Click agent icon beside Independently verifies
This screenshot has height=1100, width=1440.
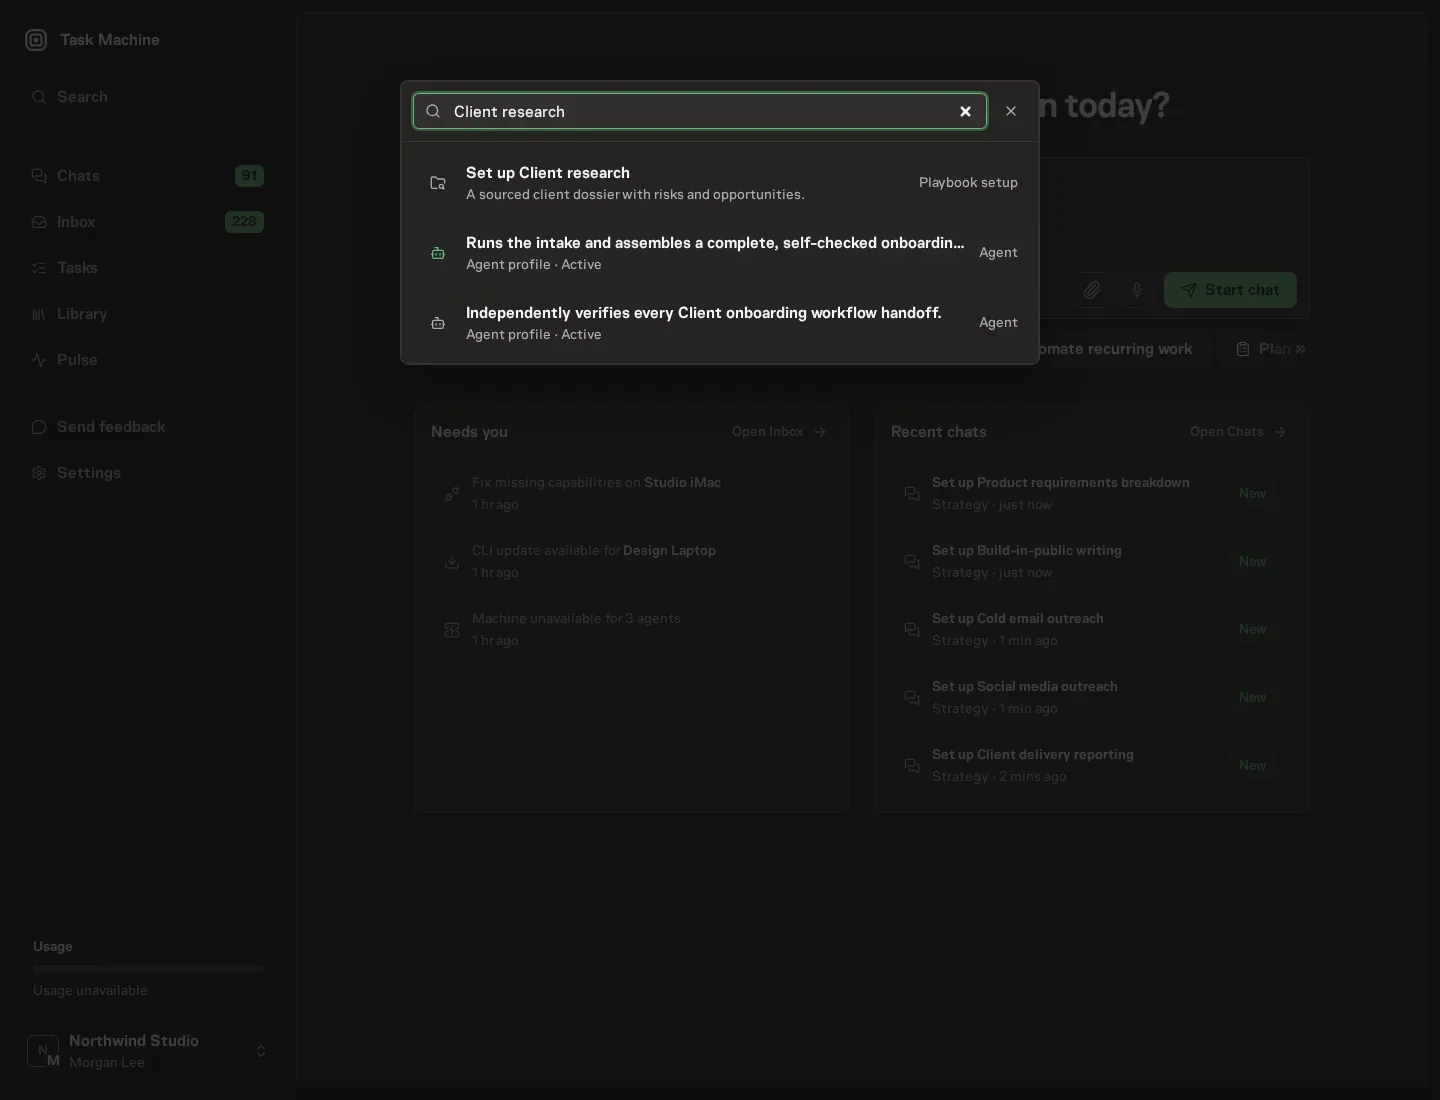click(438, 323)
